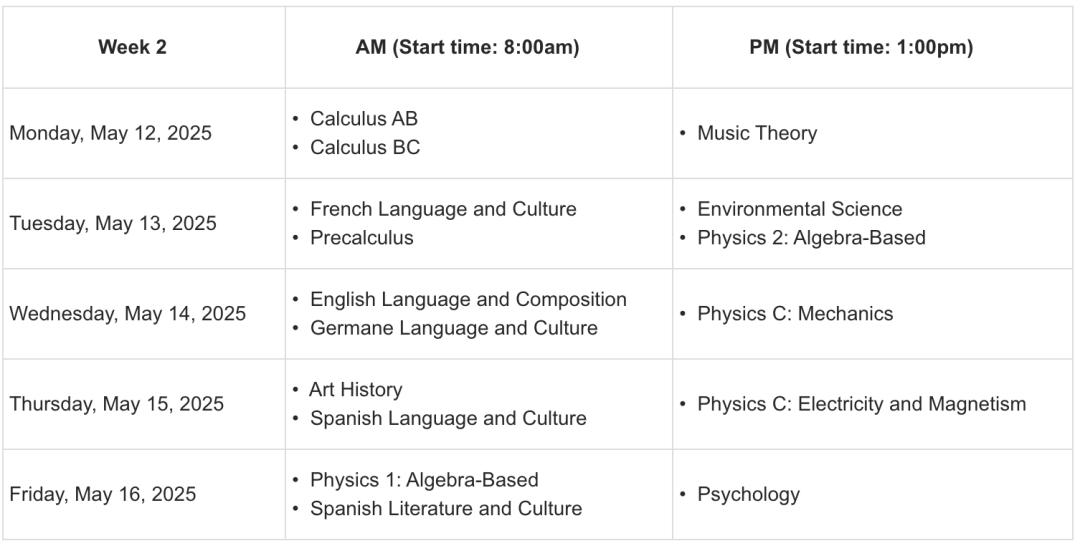This screenshot has width=1080, height=546.
Task: Click English Language and Composition
Action: (468, 299)
